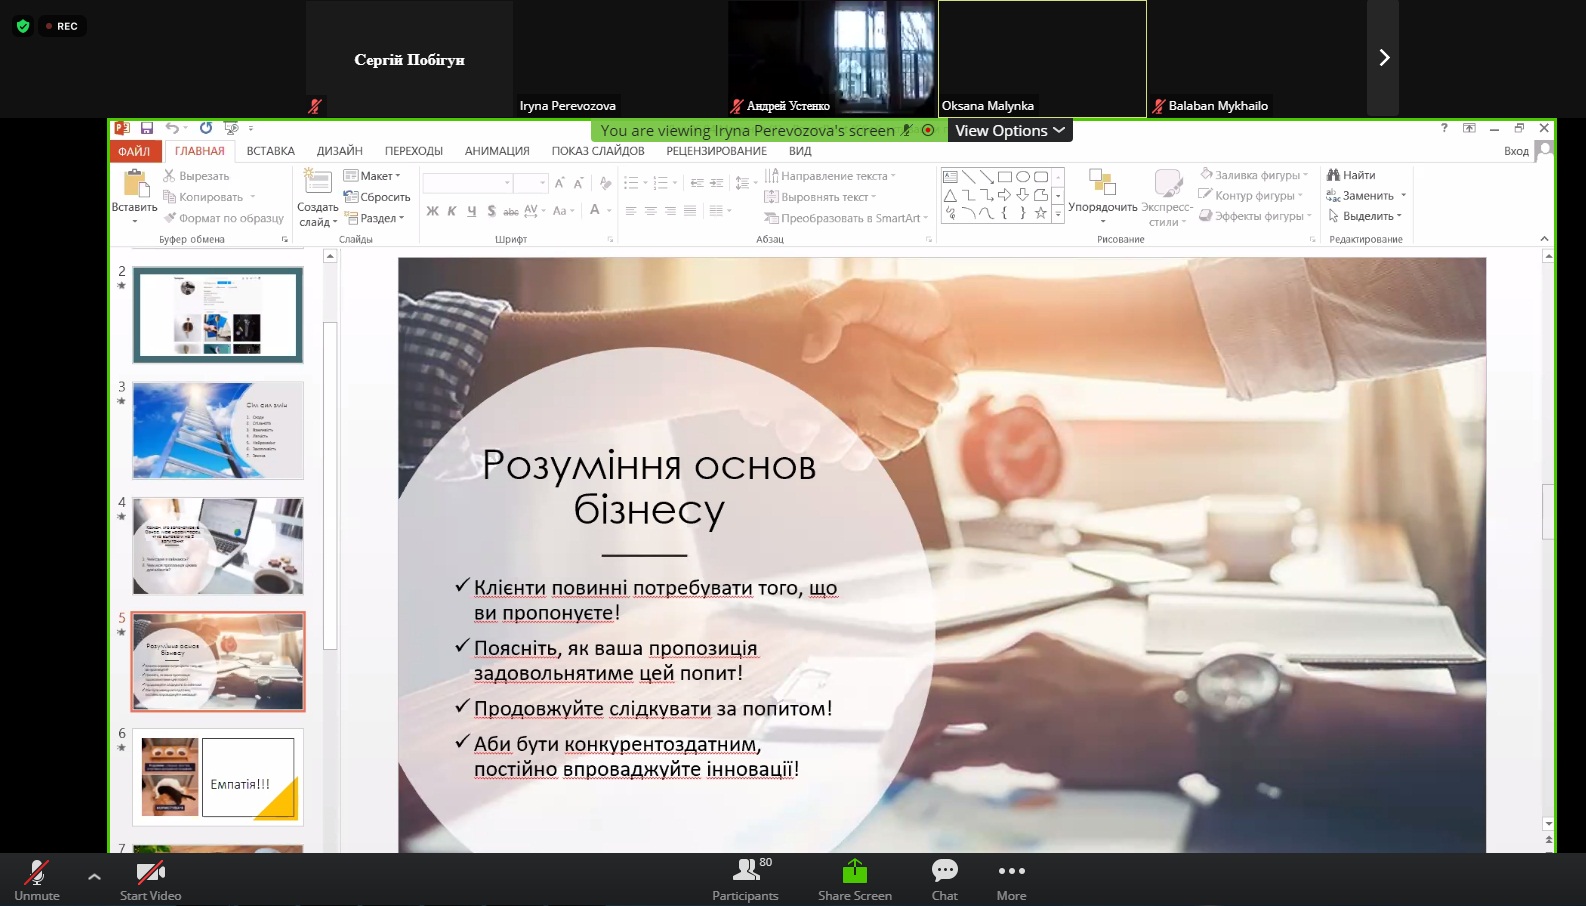1586x906 pixels.
Task: Click the Create slide (Создать слайд) icon
Action: point(317,183)
